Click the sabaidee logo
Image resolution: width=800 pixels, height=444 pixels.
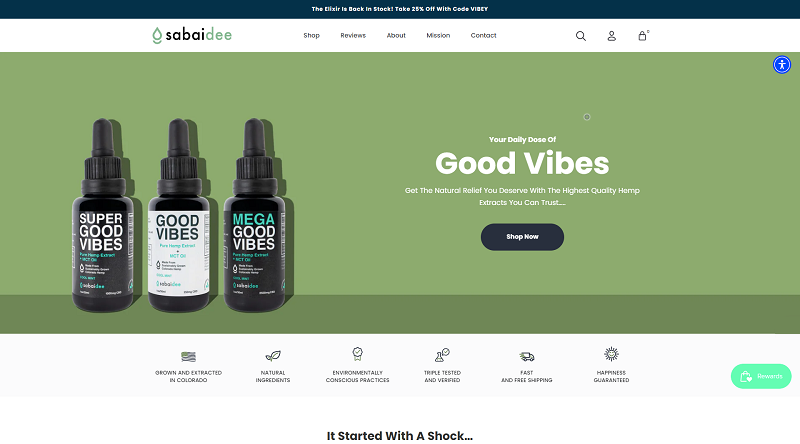192,35
